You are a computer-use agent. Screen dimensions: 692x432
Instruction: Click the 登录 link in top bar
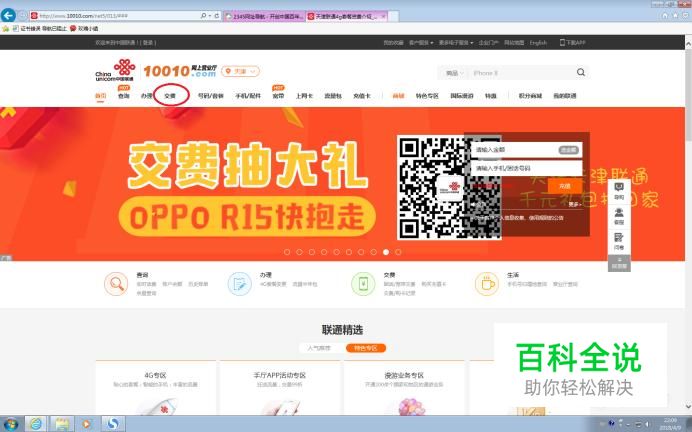(148, 43)
